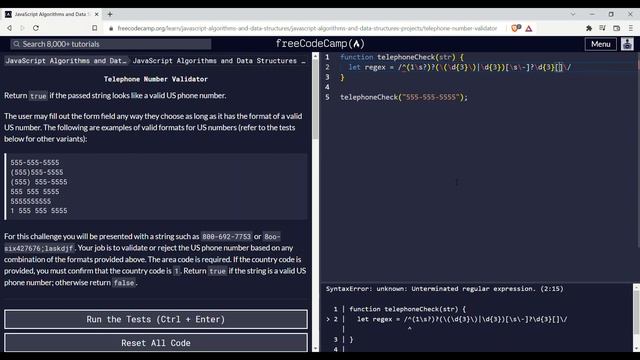Viewport: 640px width, 360px height.
Task: Open the Brave shields lion icon
Action: (x=515, y=28)
